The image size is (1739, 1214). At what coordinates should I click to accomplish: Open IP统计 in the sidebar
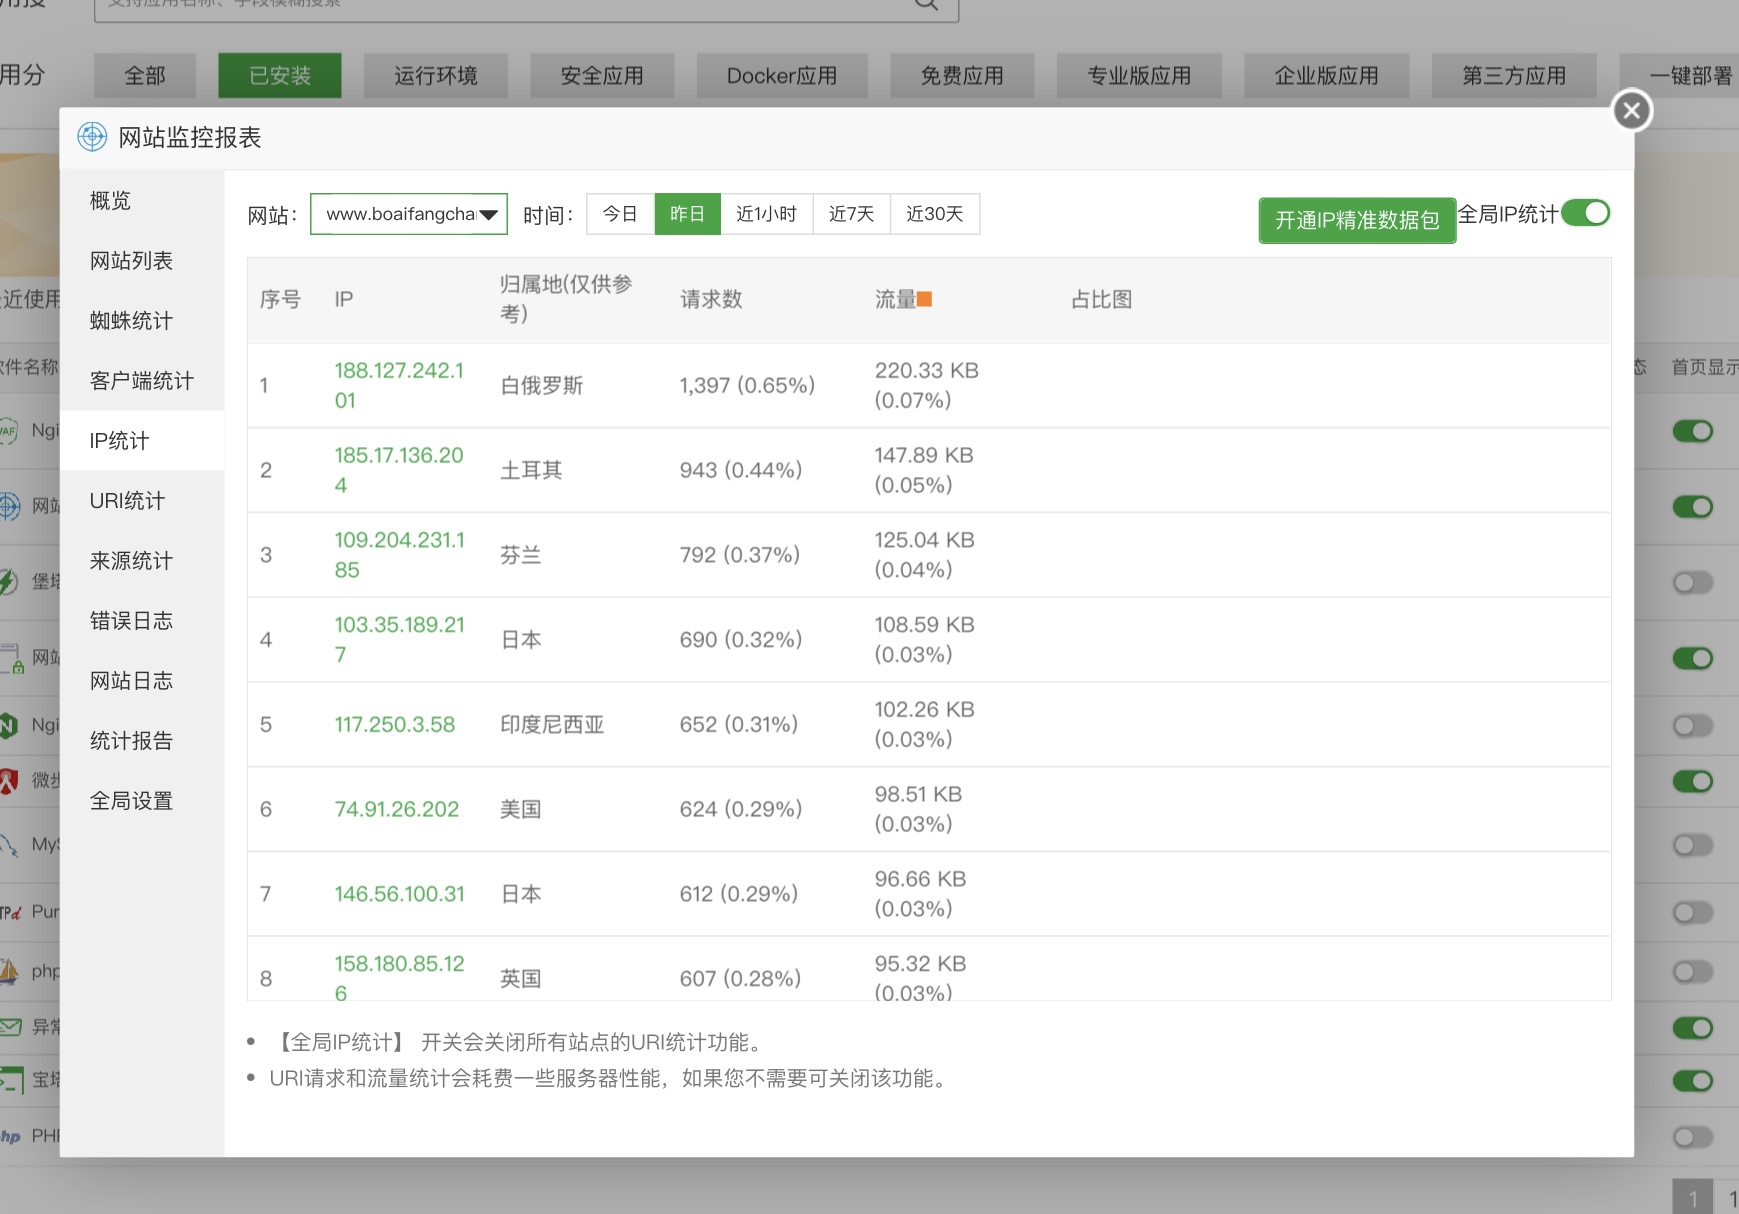pos(142,441)
